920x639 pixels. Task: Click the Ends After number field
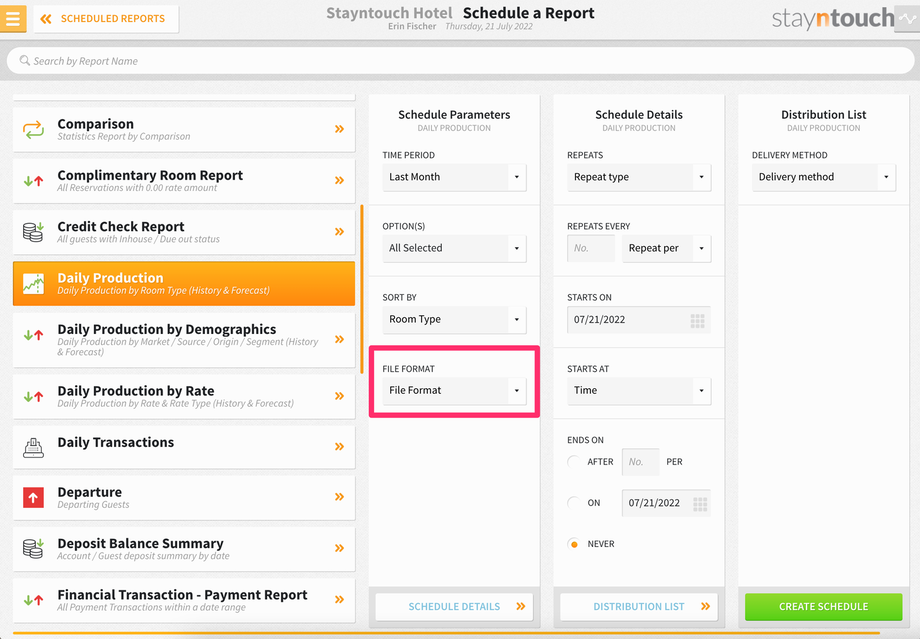click(x=640, y=462)
